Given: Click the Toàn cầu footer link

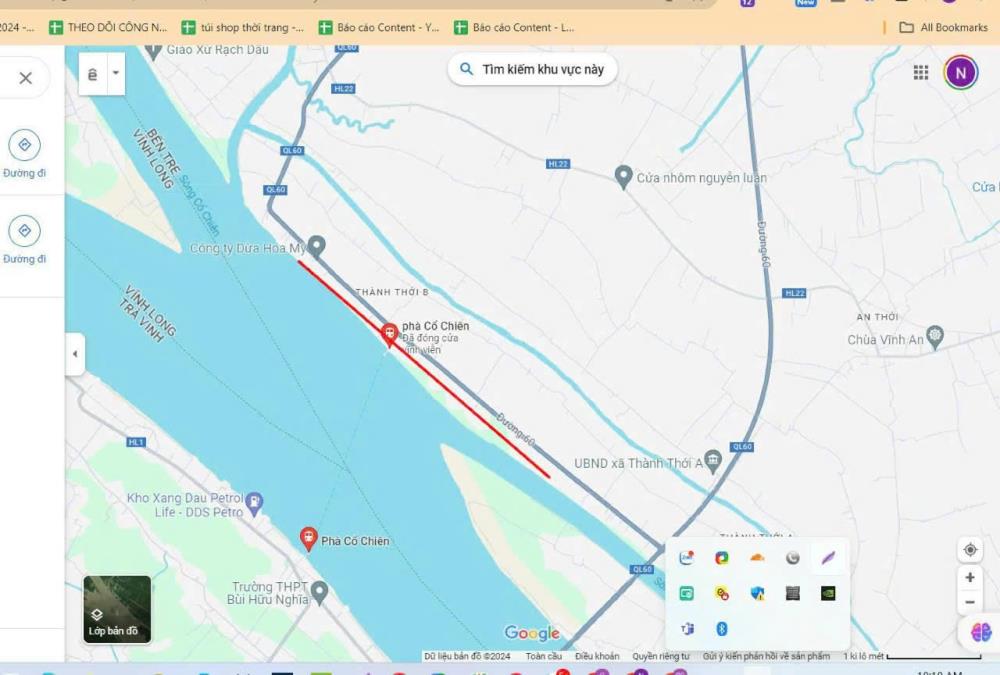Looking at the screenshot, I should (x=544, y=656).
